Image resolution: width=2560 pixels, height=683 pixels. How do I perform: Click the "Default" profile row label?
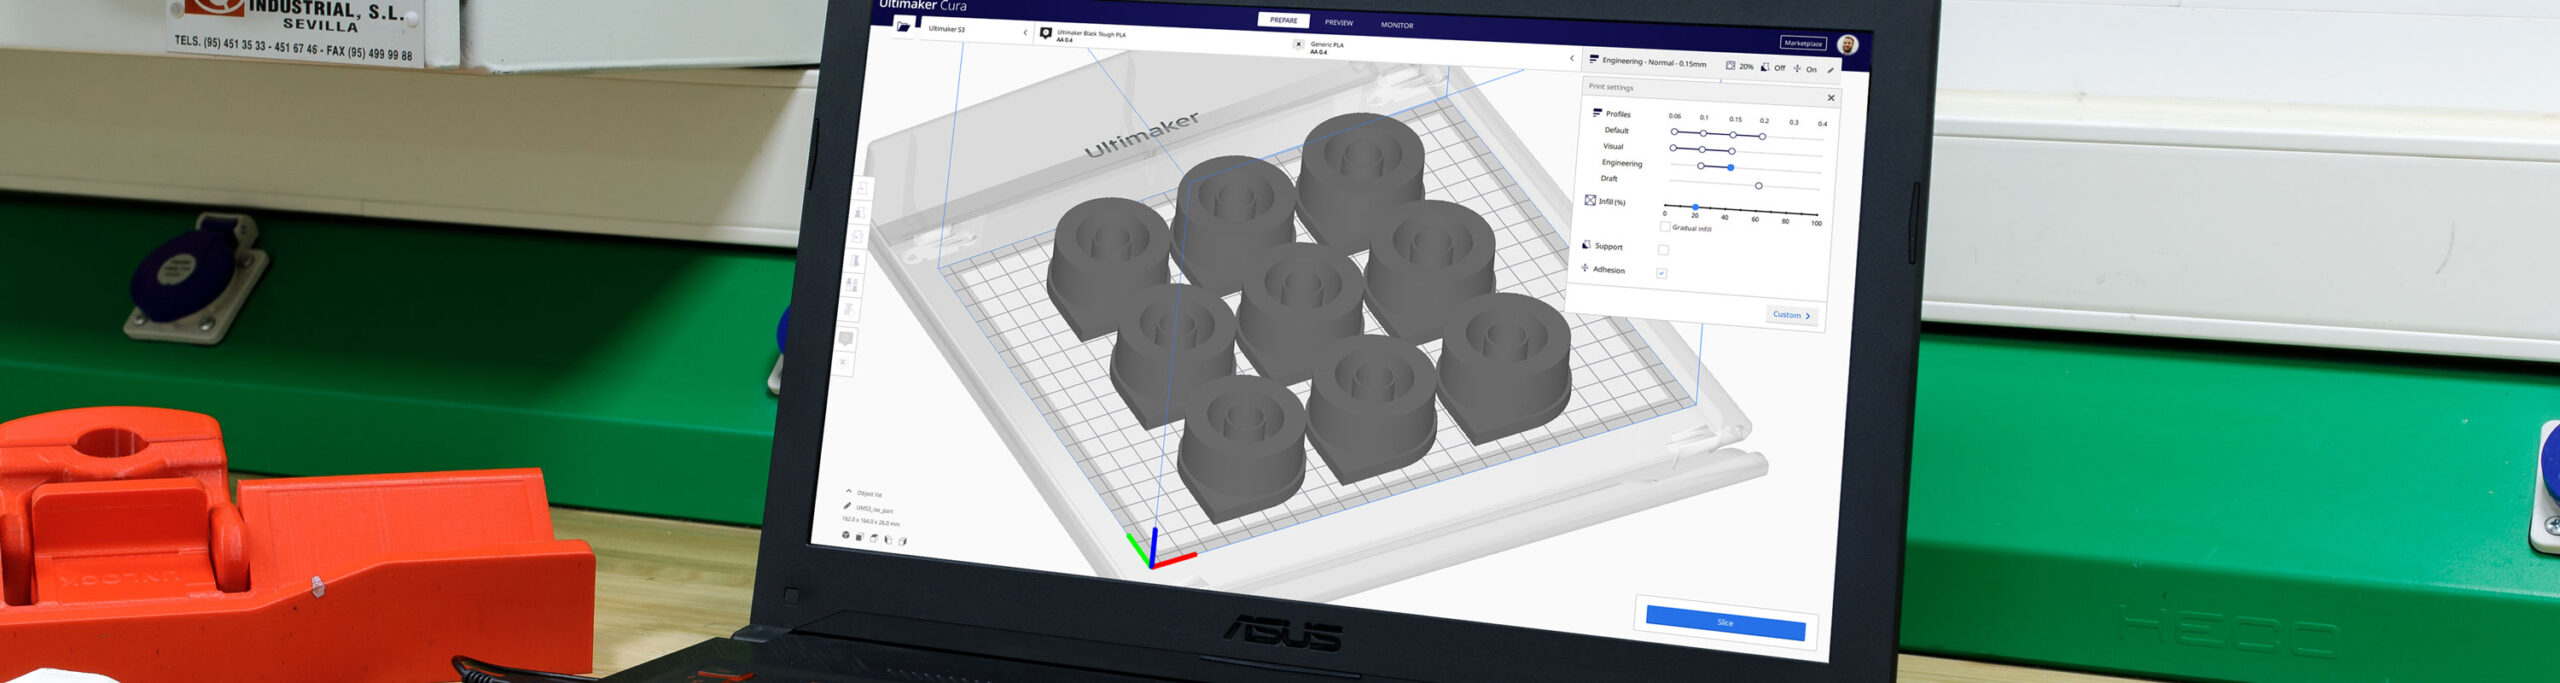click(x=1616, y=130)
